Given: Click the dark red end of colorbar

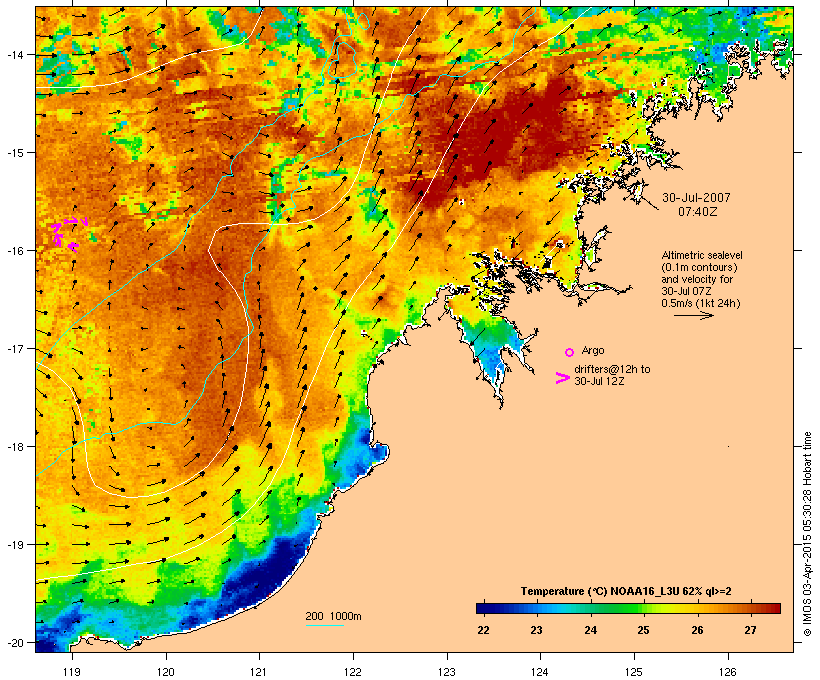Looking at the screenshot, I should click(x=775, y=608).
